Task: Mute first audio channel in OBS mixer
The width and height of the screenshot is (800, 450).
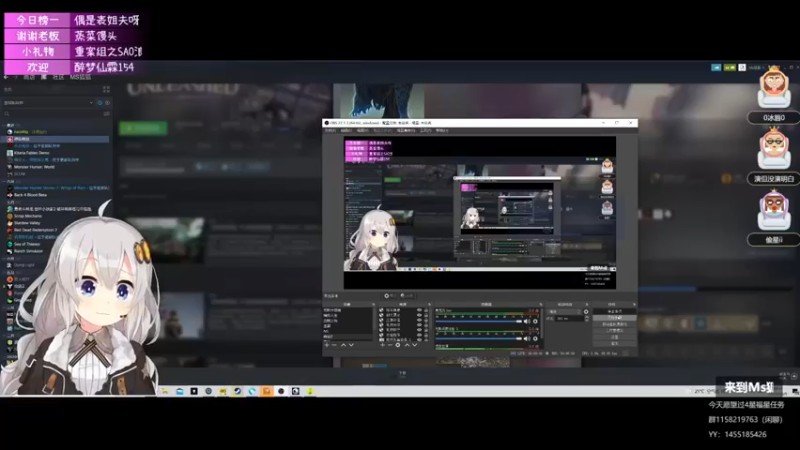Action: [527, 321]
